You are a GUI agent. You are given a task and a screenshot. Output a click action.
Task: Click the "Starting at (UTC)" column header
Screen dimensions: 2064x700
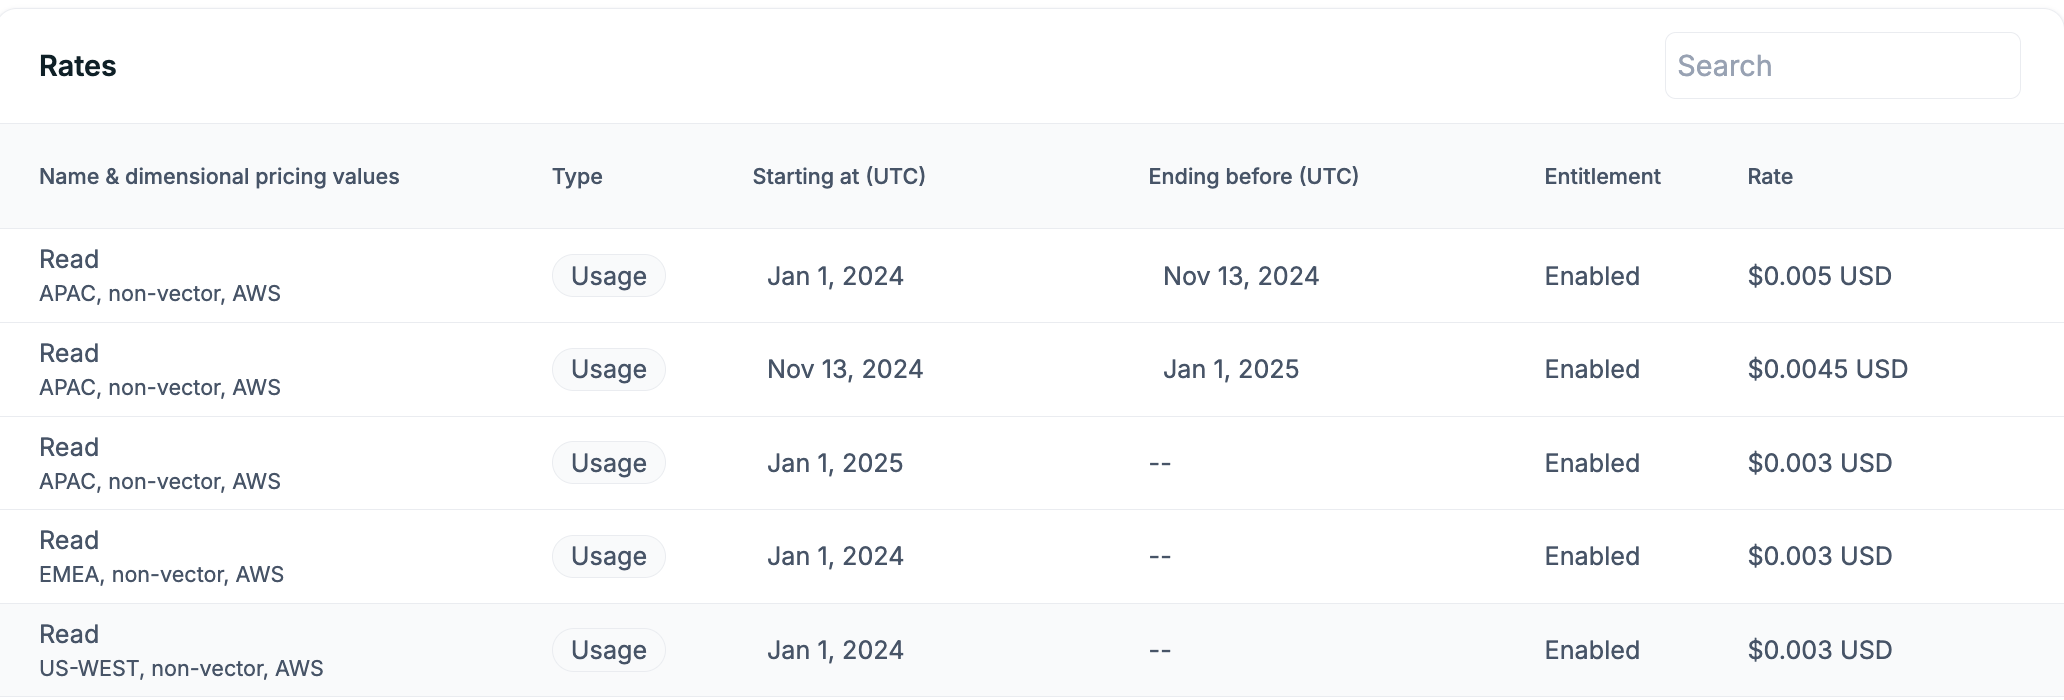point(838,177)
